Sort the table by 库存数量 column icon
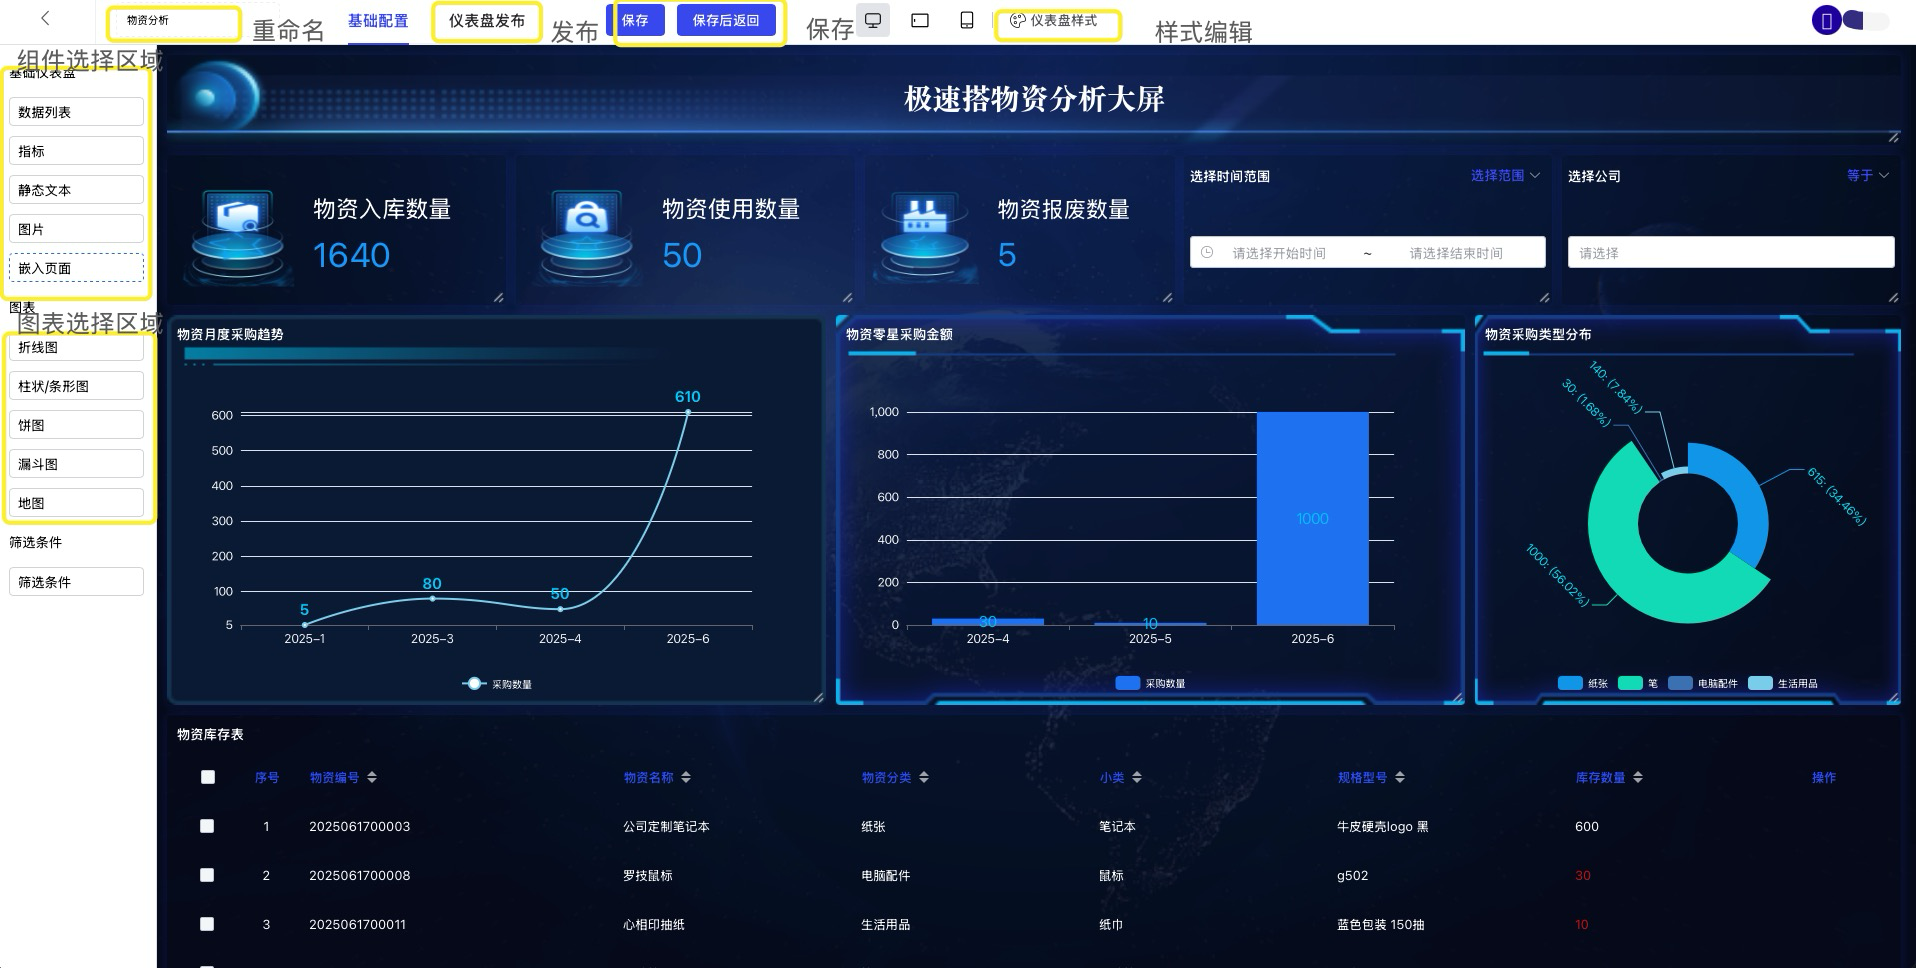The height and width of the screenshot is (968, 1916). tap(1637, 777)
